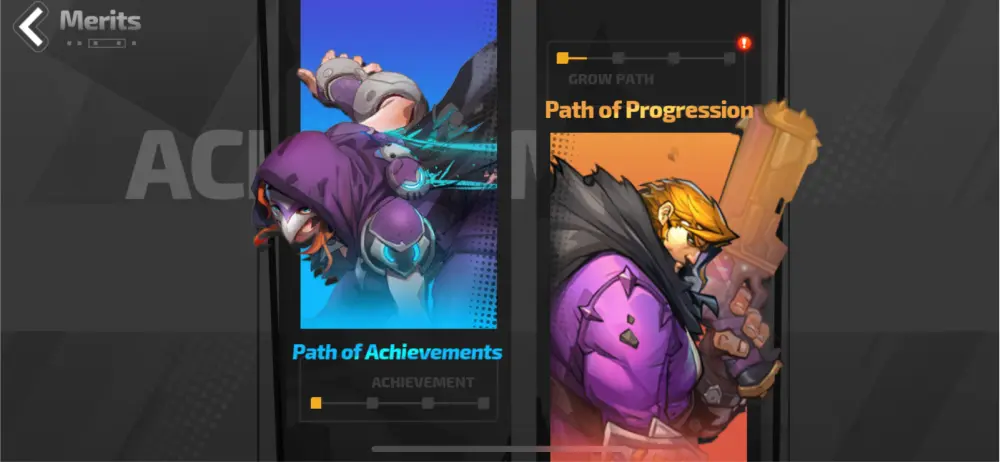Click the second Achievement progress node

pyautogui.click(x=372, y=403)
